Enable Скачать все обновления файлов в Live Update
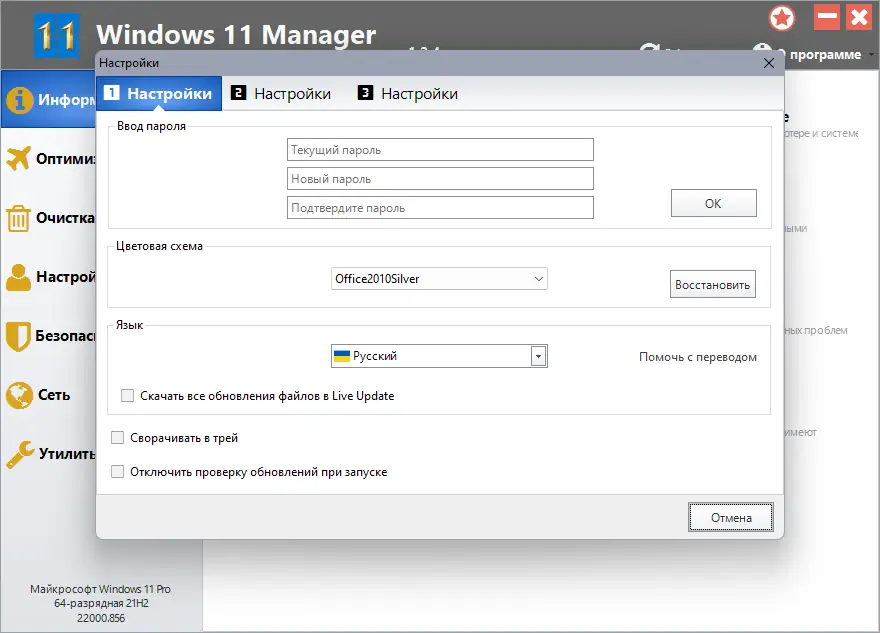The image size is (880, 633). point(127,396)
